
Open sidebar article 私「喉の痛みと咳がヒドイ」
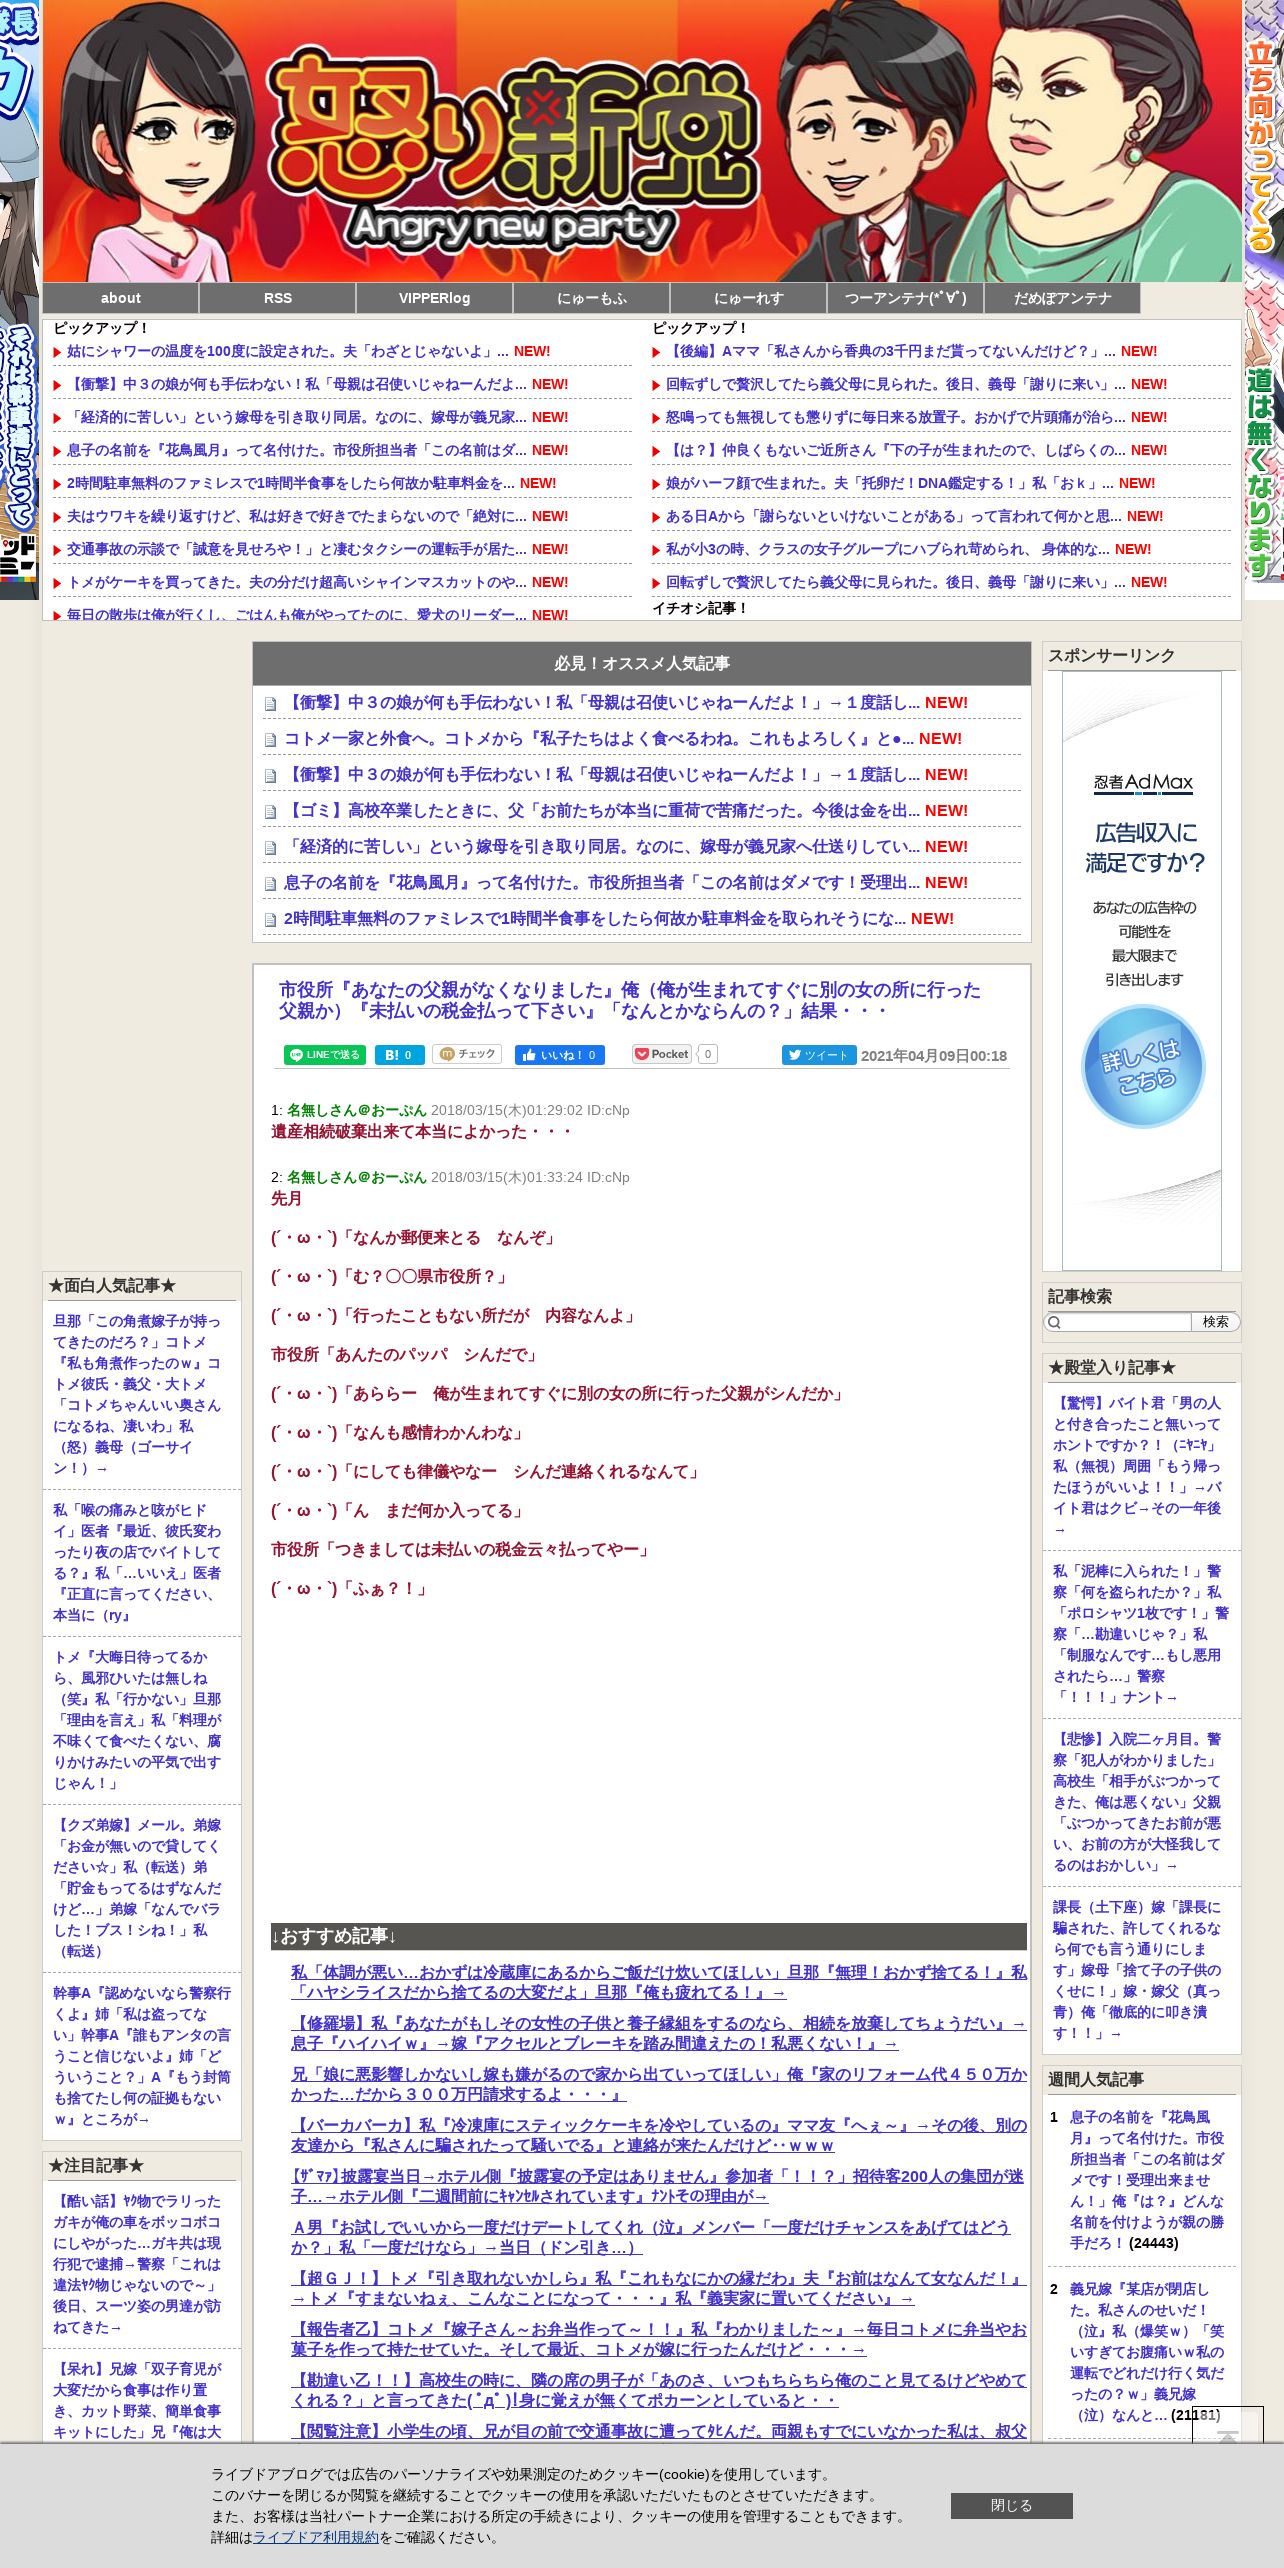click(137, 1563)
